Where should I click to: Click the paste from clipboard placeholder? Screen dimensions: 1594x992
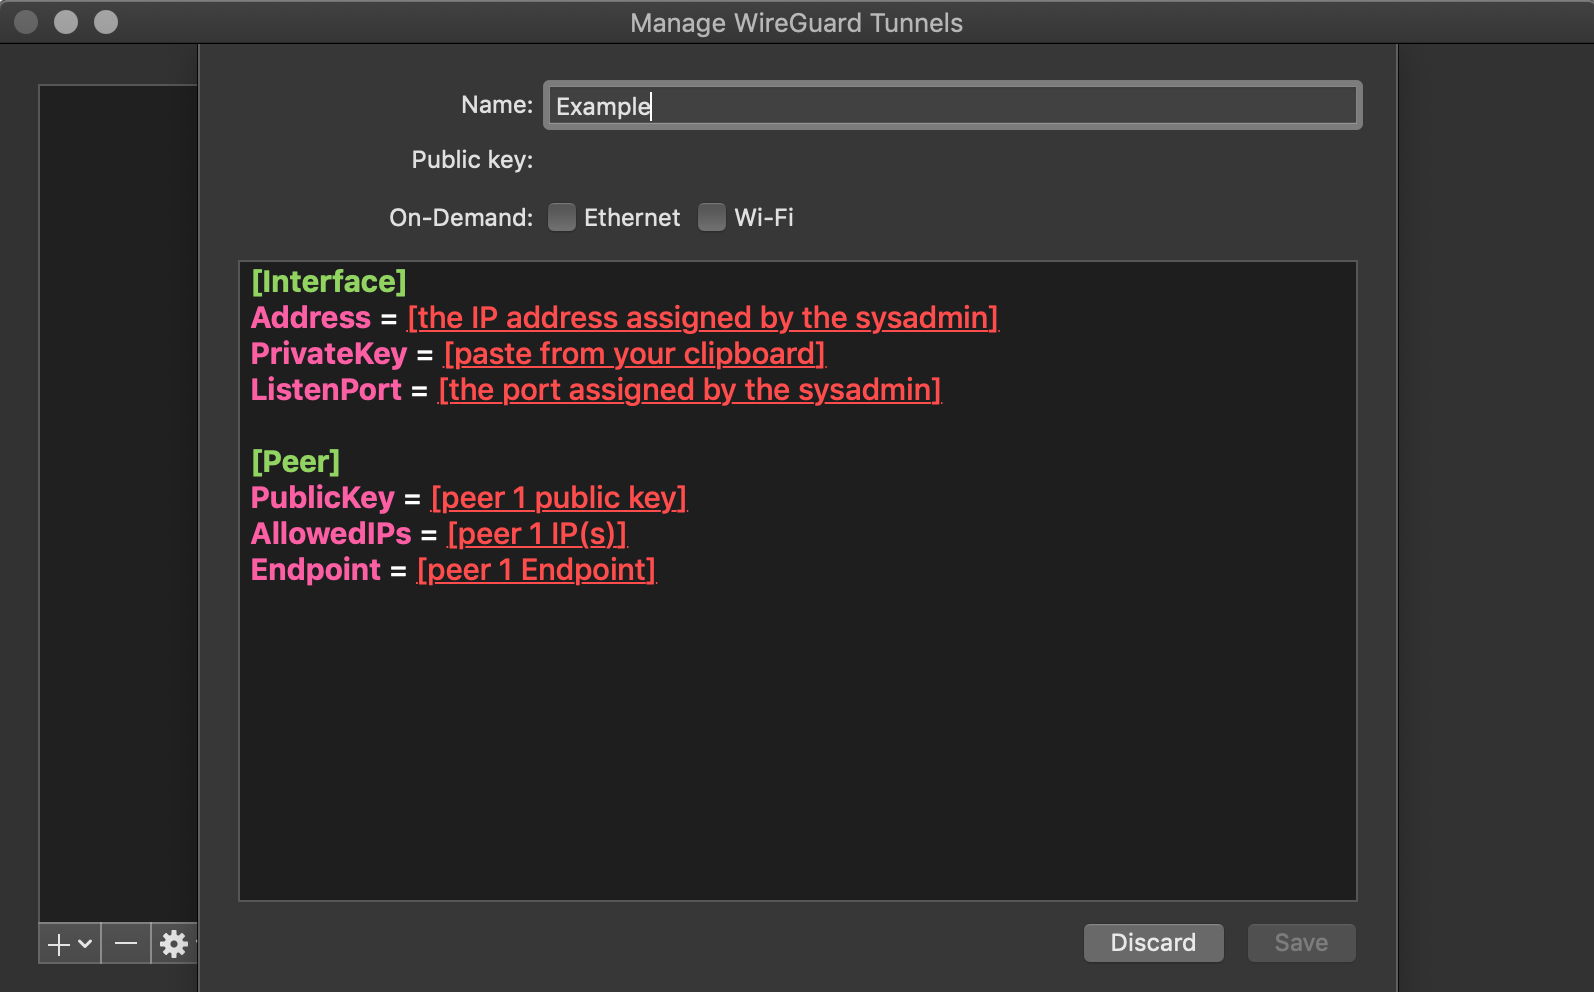[x=635, y=354]
